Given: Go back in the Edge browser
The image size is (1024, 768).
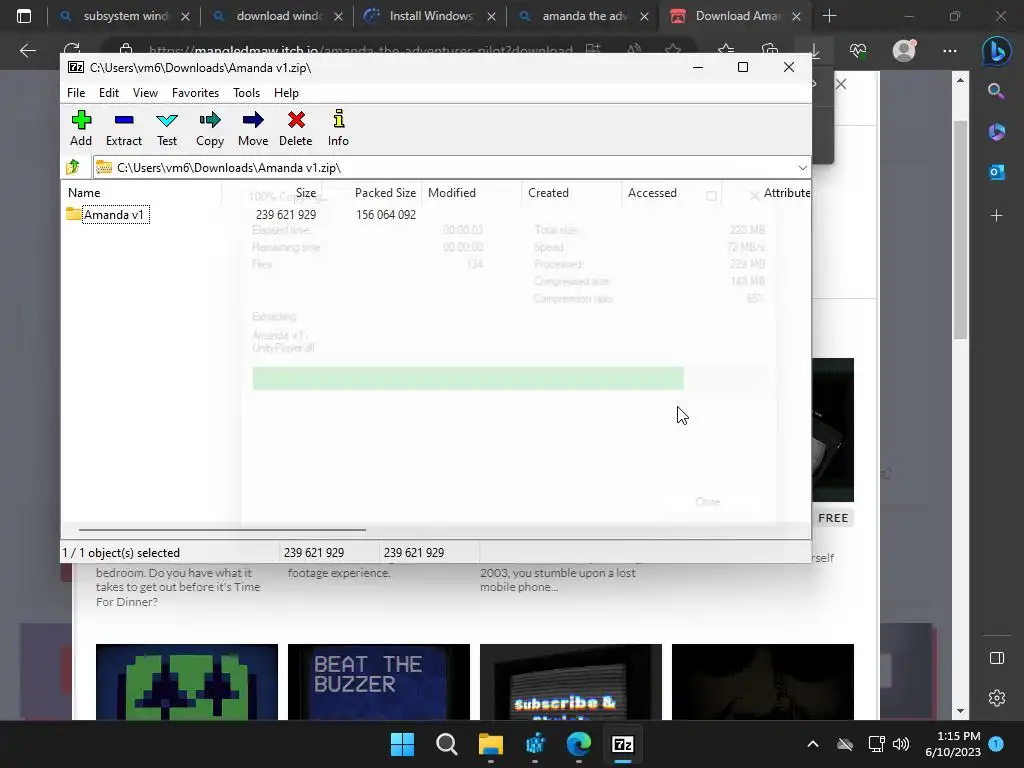Looking at the screenshot, I should (x=28, y=51).
